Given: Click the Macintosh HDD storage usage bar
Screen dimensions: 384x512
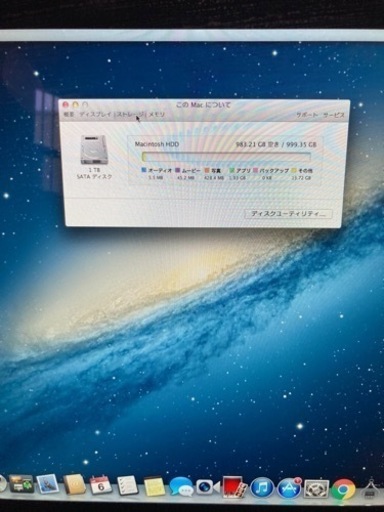Looking at the screenshot, I should pyautogui.click(x=226, y=157).
